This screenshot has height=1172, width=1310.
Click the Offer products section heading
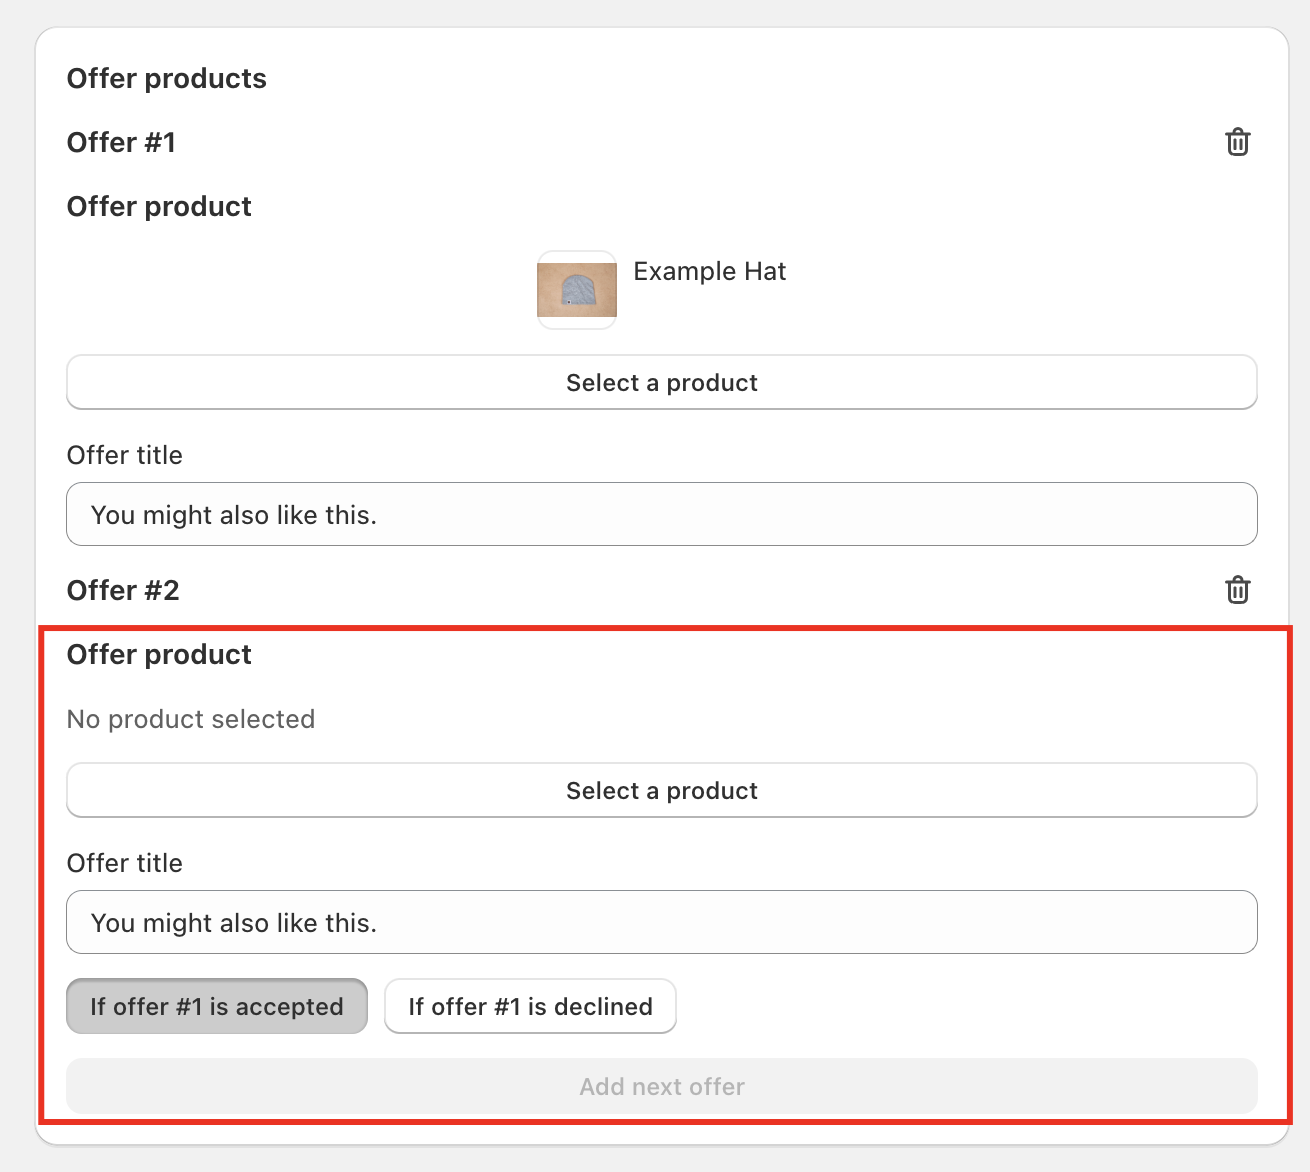pos(167,79)
